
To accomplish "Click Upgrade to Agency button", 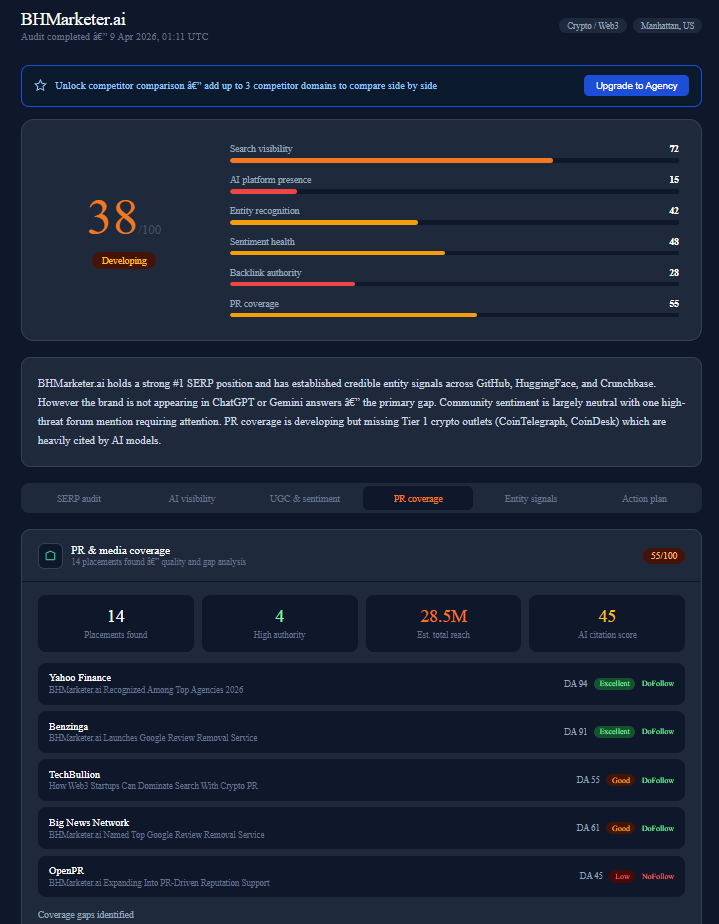I will pyautogui.click(x=636, y=85).
